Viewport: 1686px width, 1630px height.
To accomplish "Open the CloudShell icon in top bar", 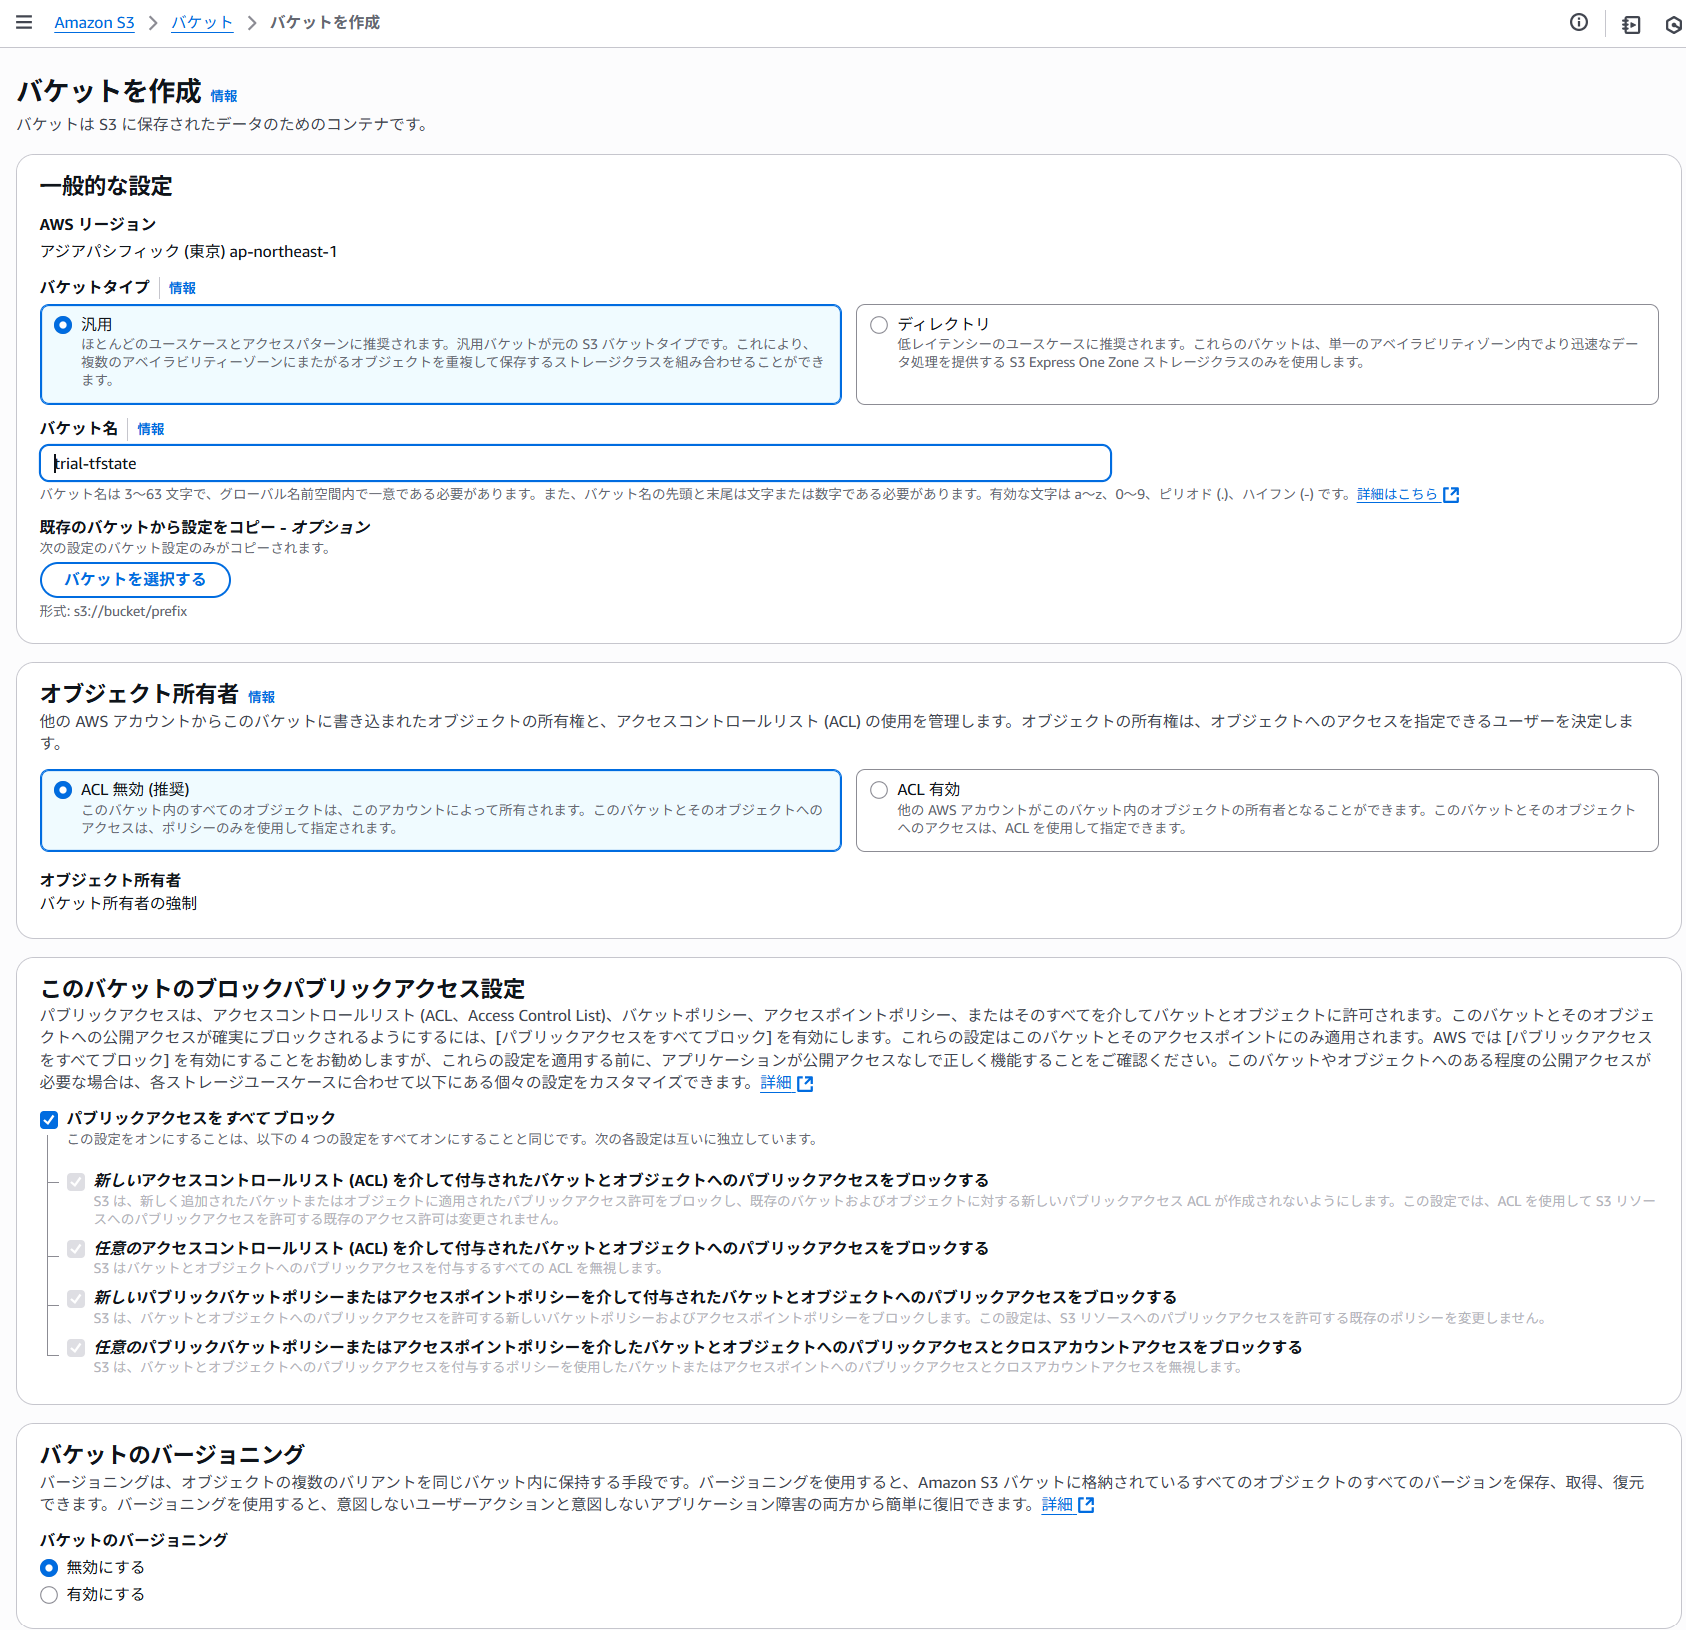I will 1631,24.
